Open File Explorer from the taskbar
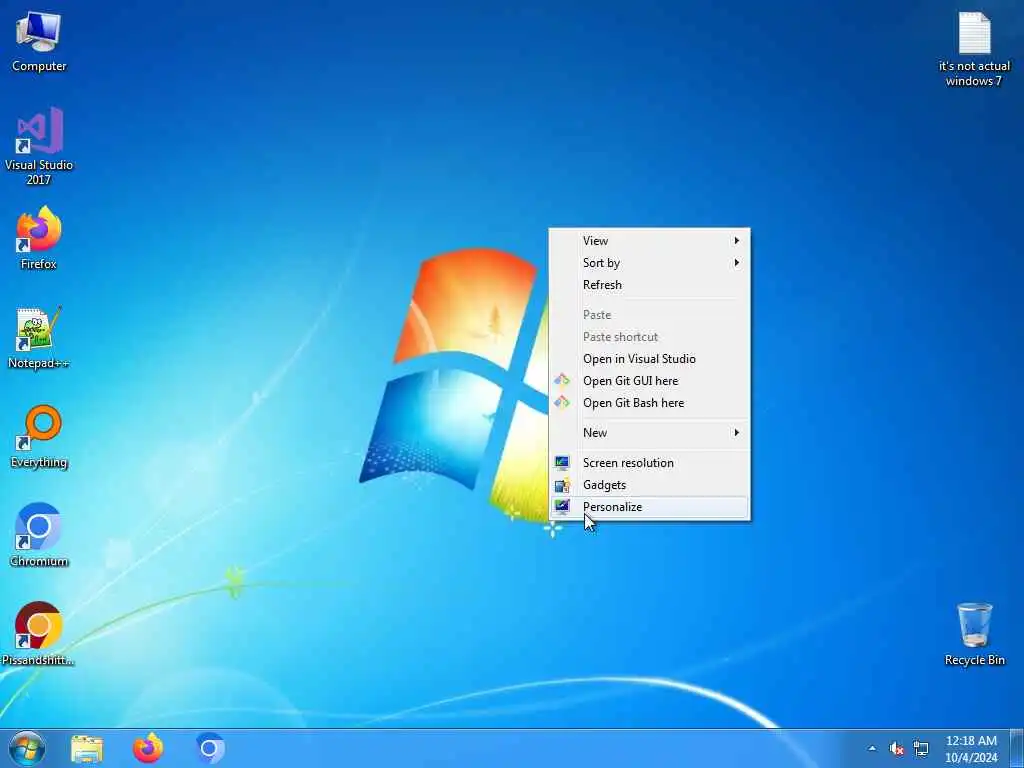1024x768 pixels. click(x=87, y=748)
